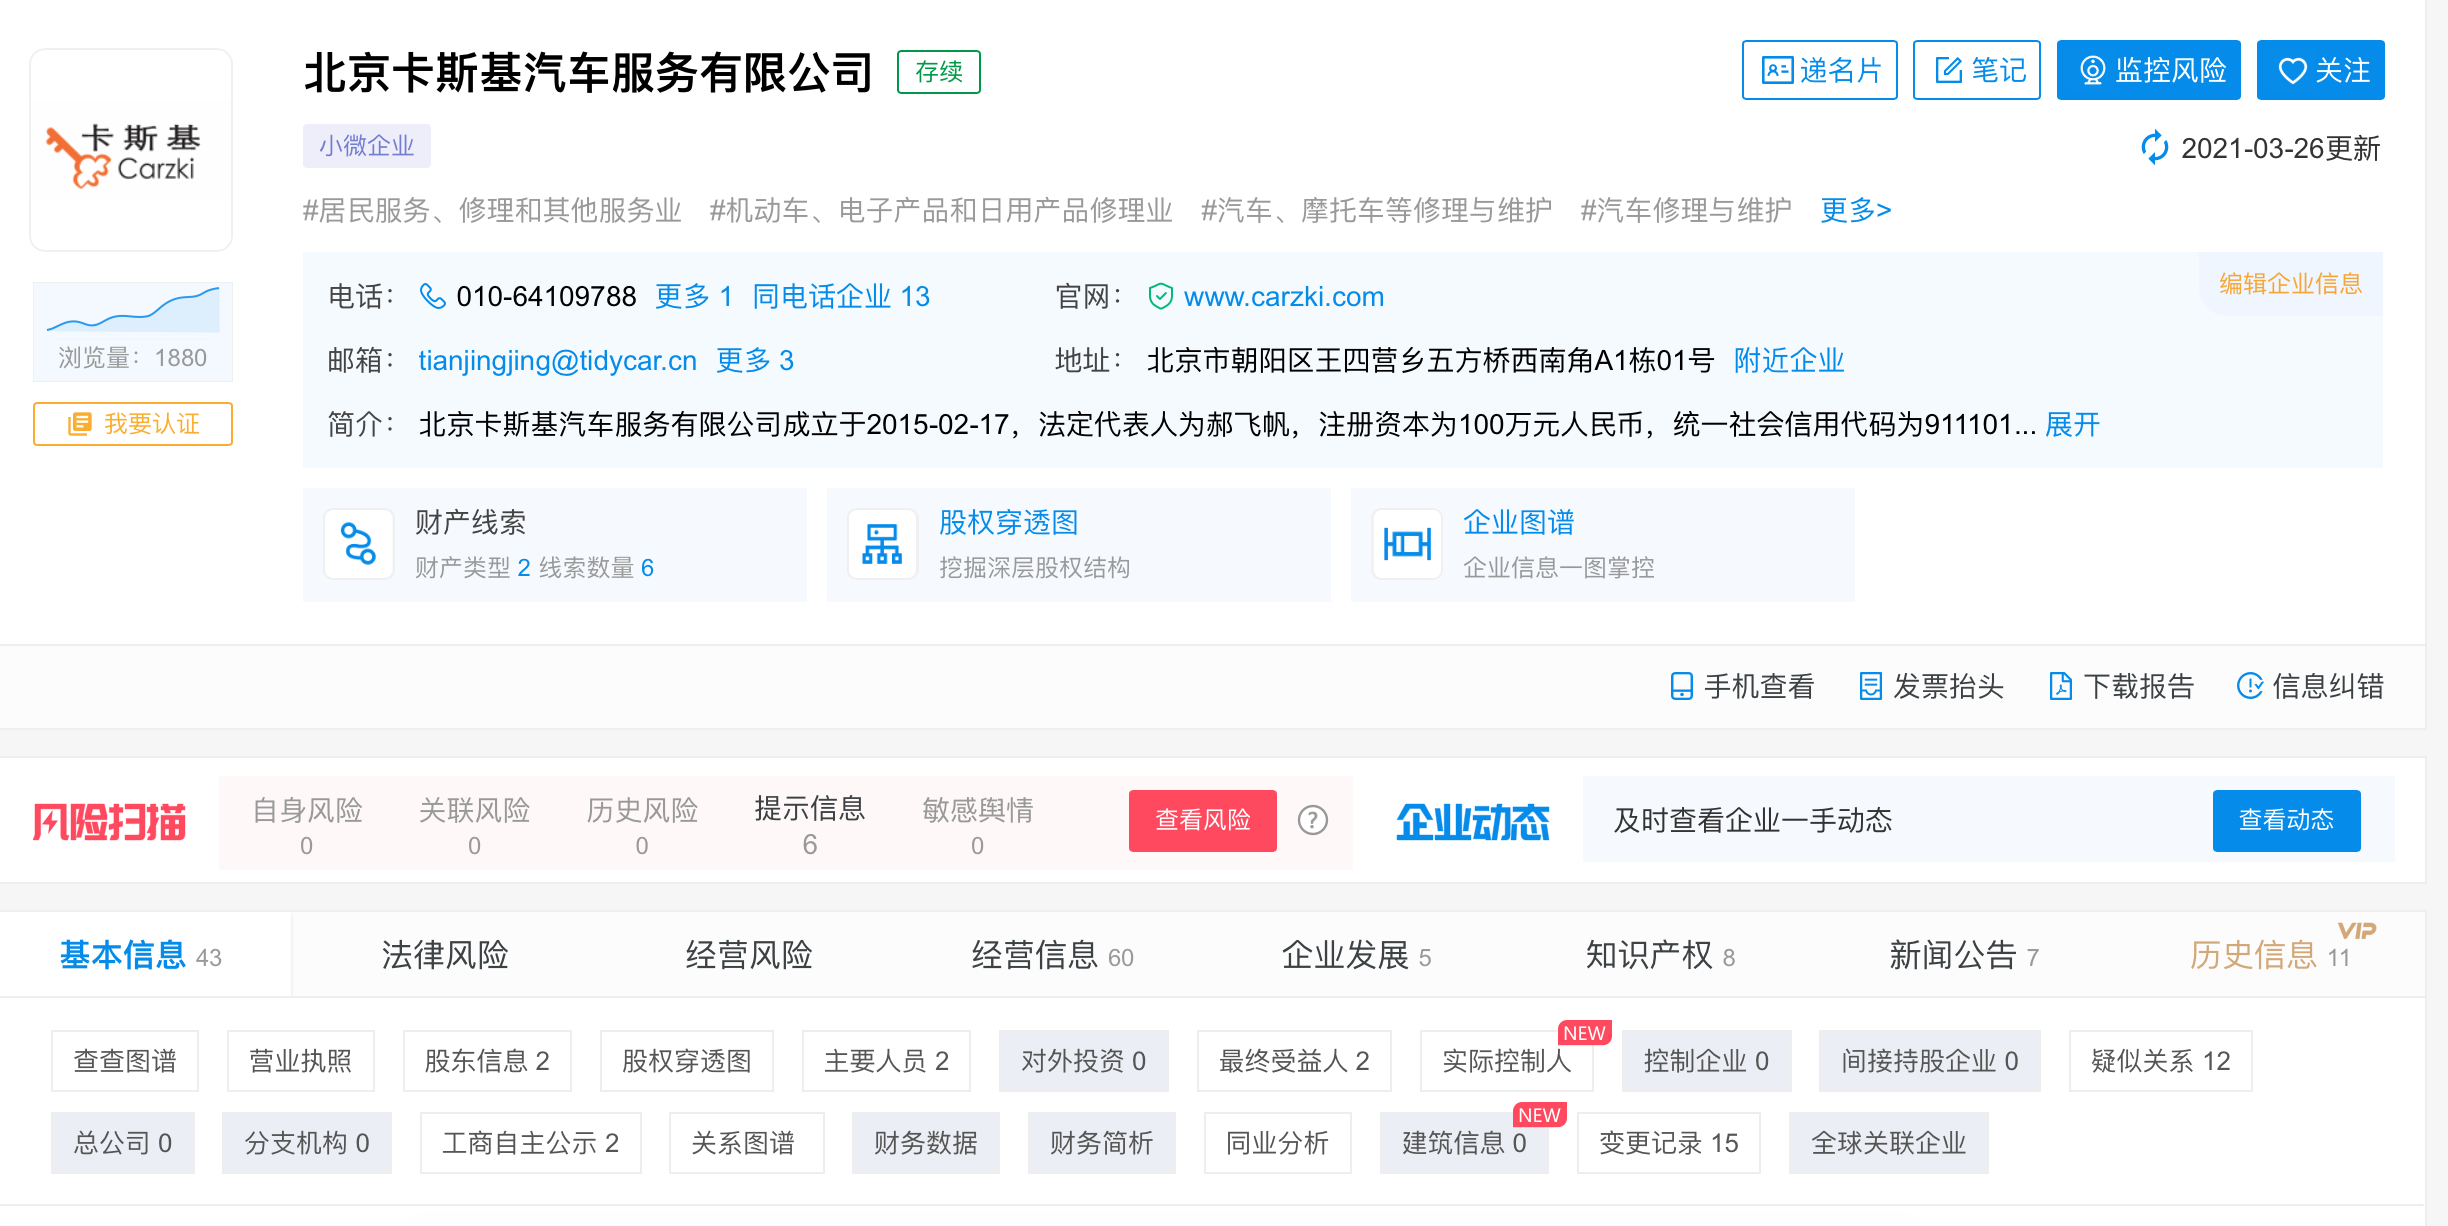Screen dimensions: 2448x1226
Task: Open the 企业图谱 diagram icon
Action: 1406,544
